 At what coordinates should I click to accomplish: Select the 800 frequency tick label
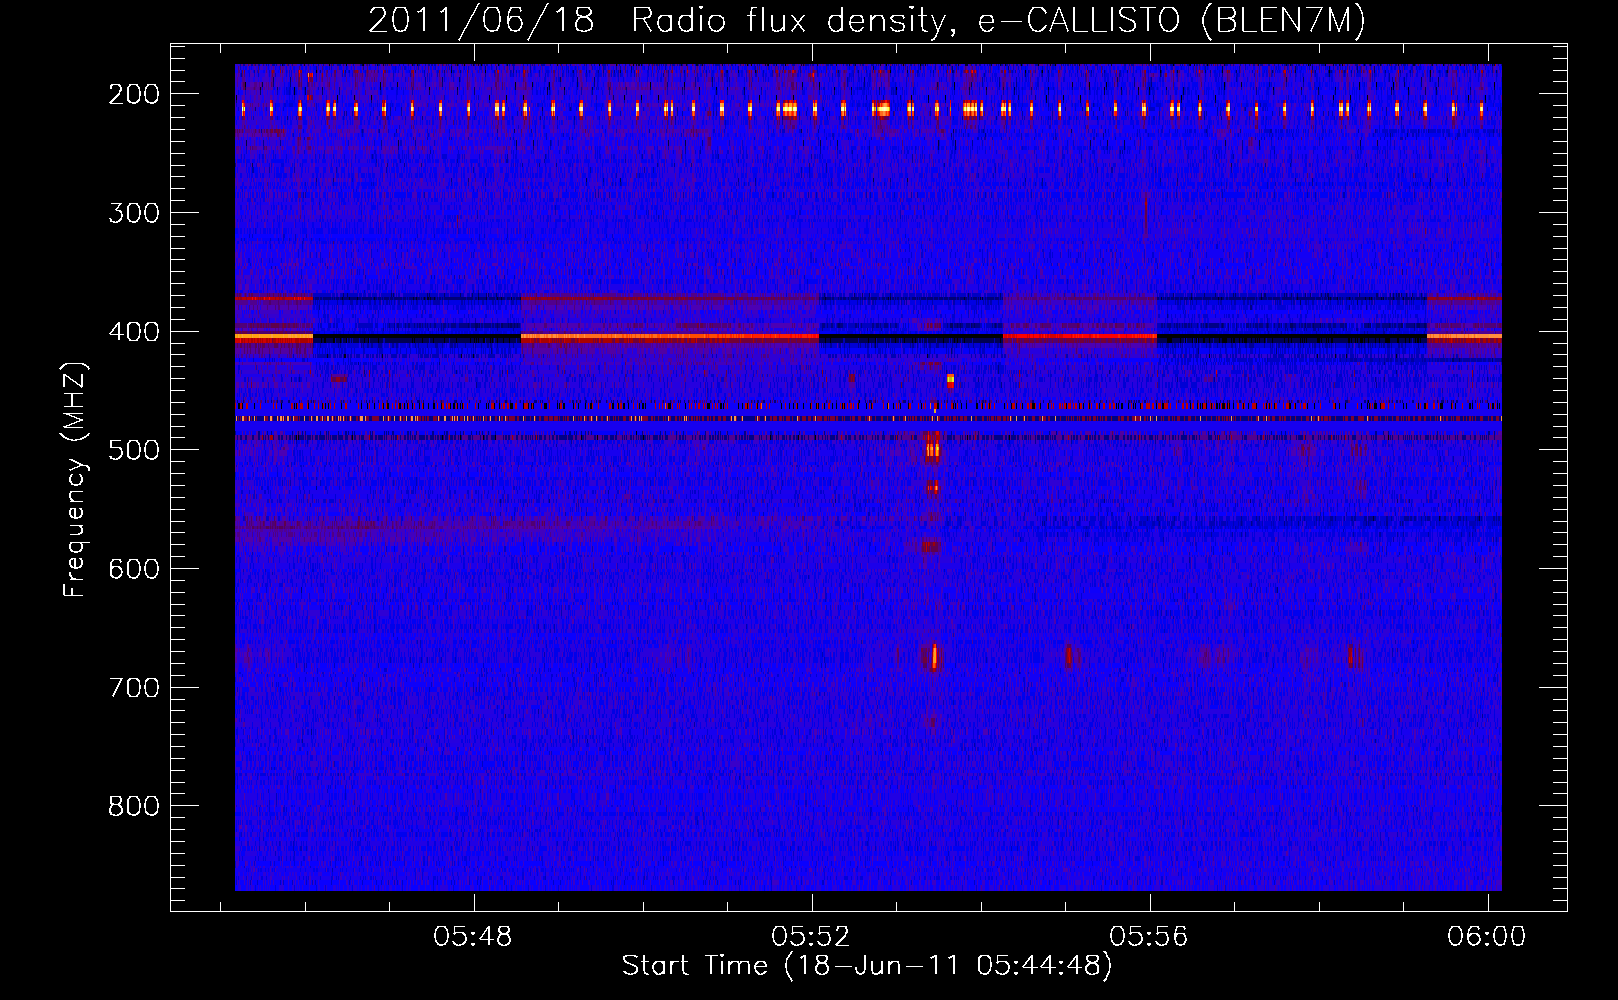pyautogui.click(x=134, y=806)
